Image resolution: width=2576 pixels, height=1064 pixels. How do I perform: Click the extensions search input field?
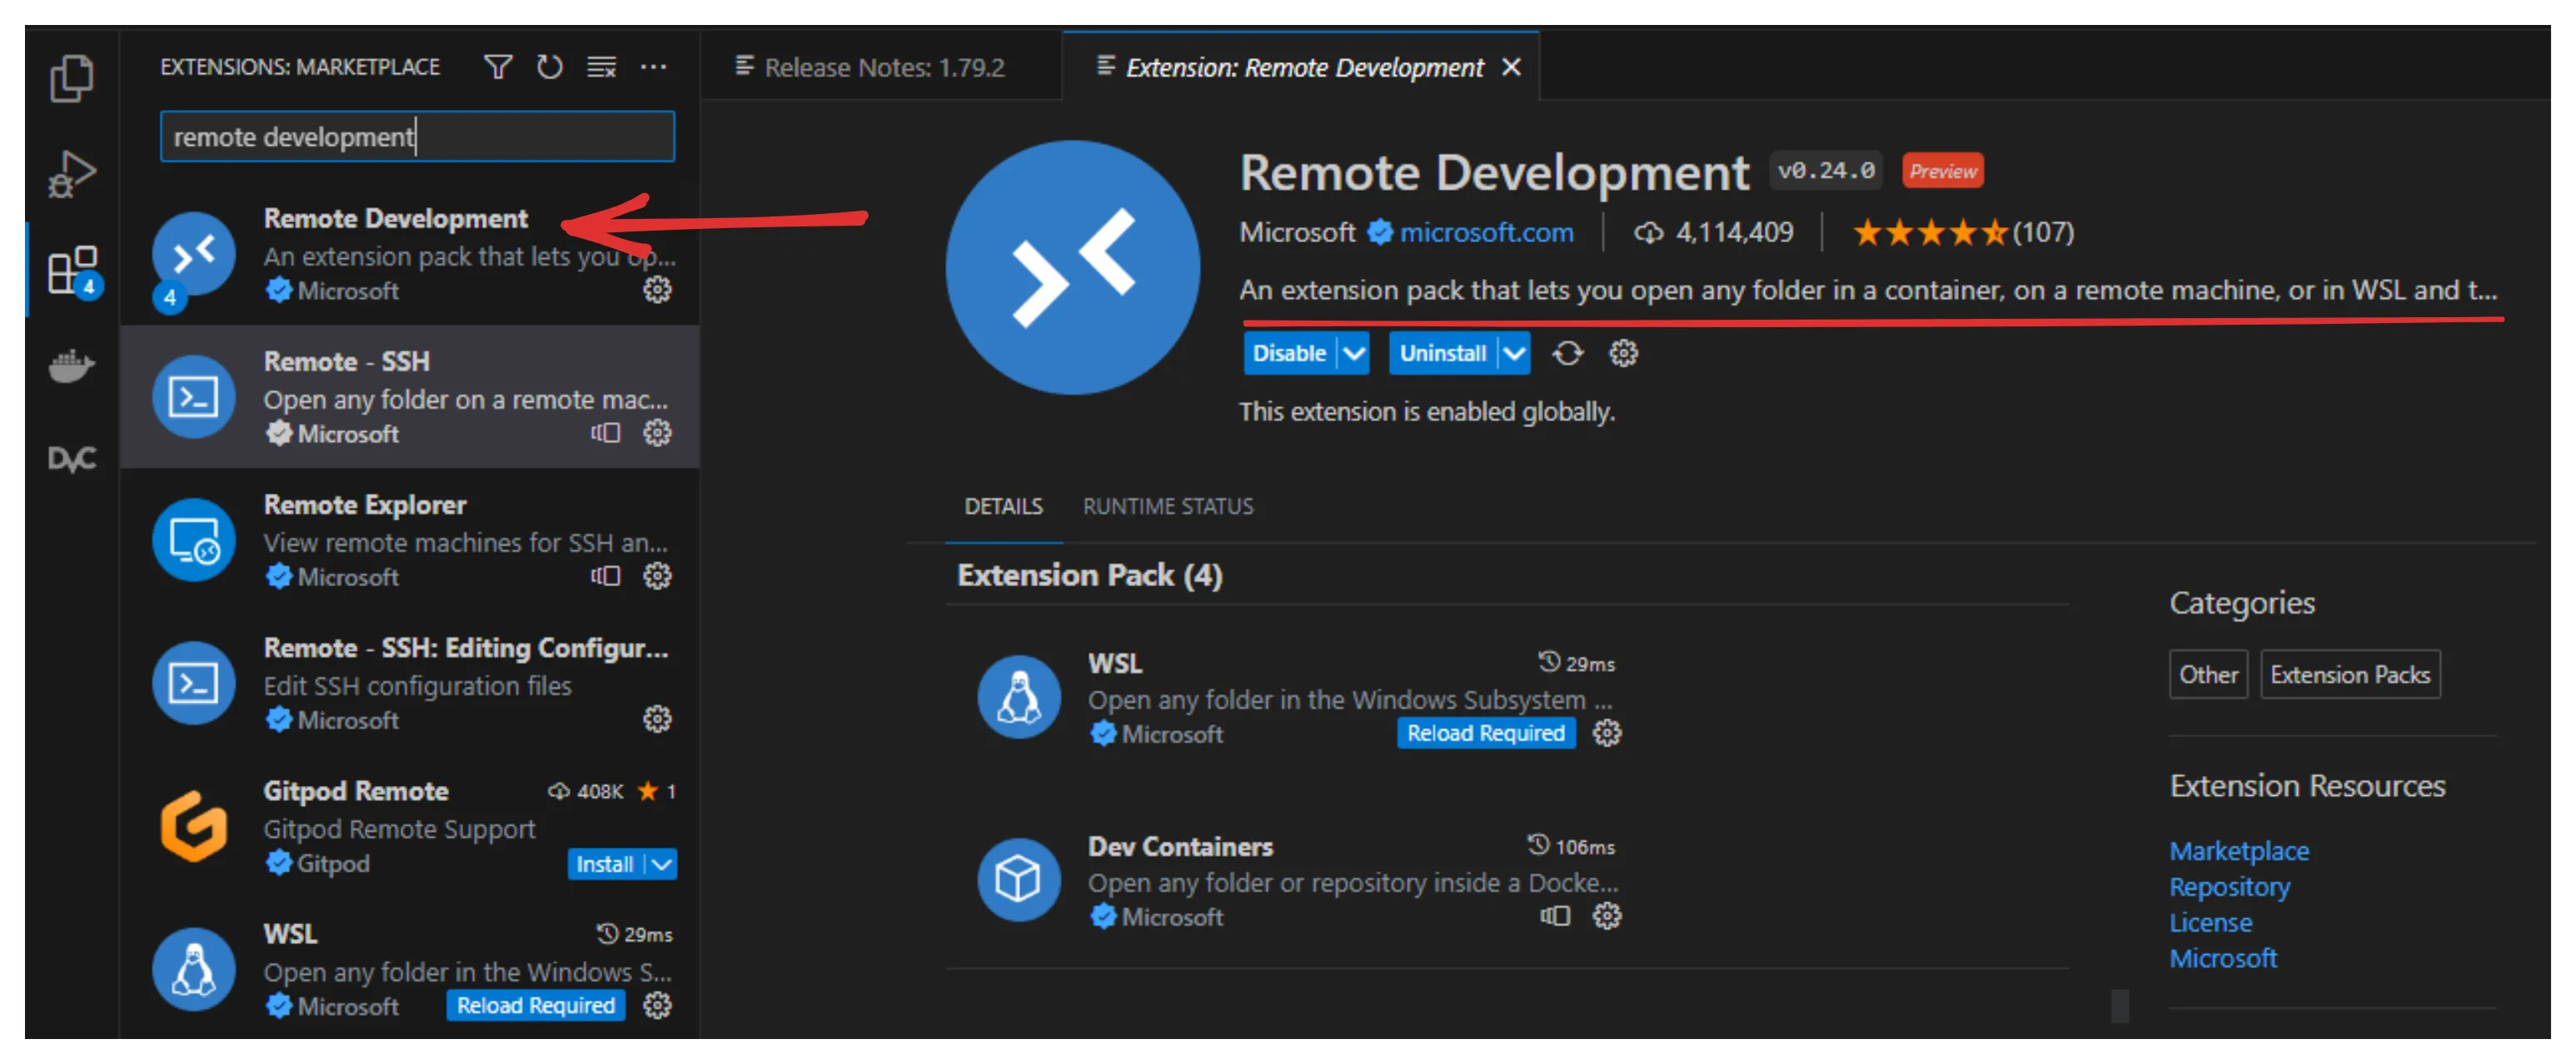(417, 137)
